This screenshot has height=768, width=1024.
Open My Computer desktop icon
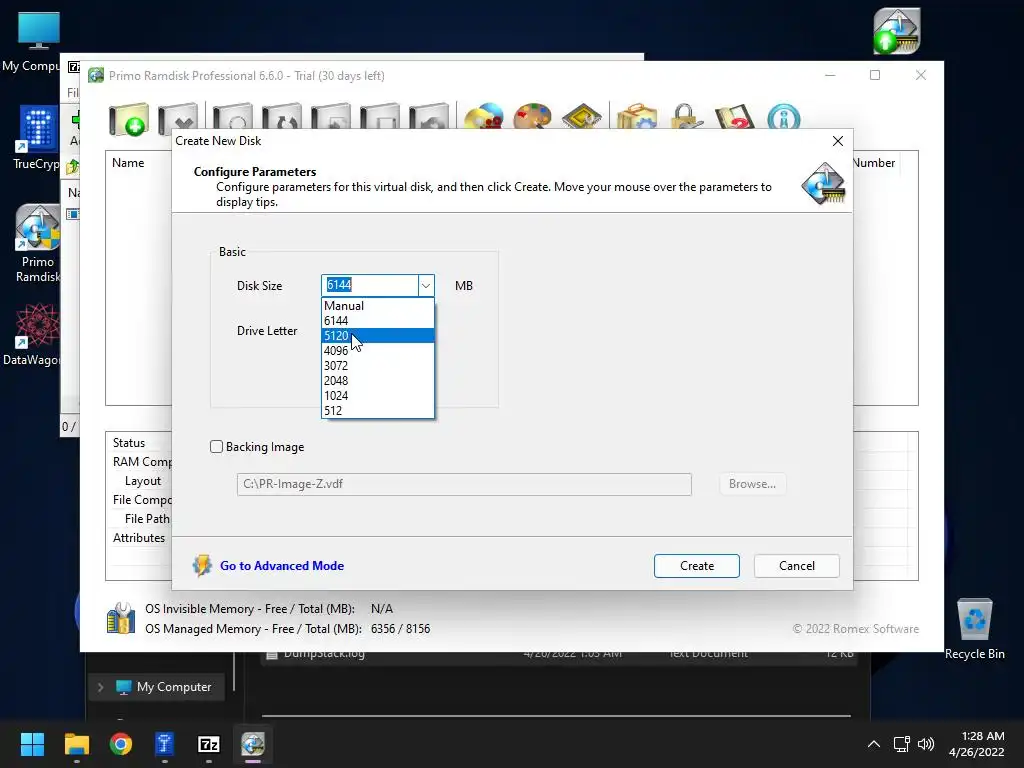pos(38,41)
